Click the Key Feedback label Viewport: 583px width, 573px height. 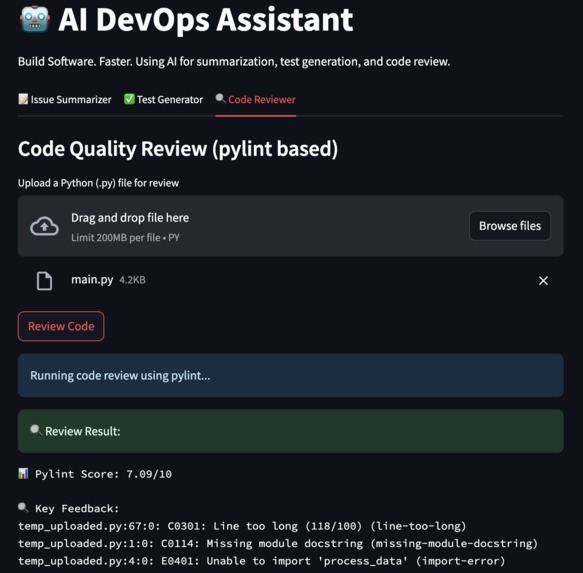click(x=77, y=508)
